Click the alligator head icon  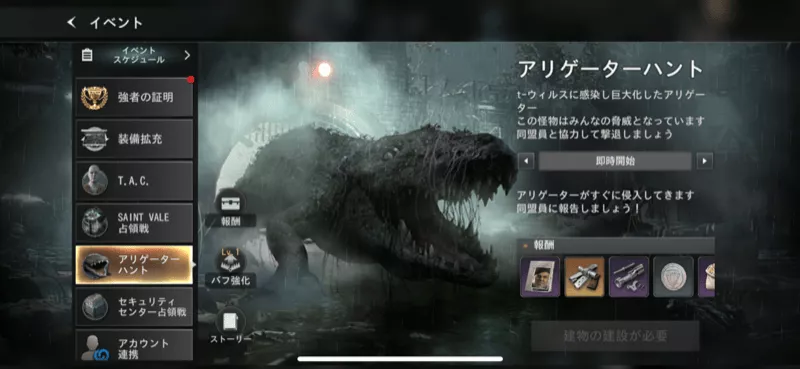[95, 265]
